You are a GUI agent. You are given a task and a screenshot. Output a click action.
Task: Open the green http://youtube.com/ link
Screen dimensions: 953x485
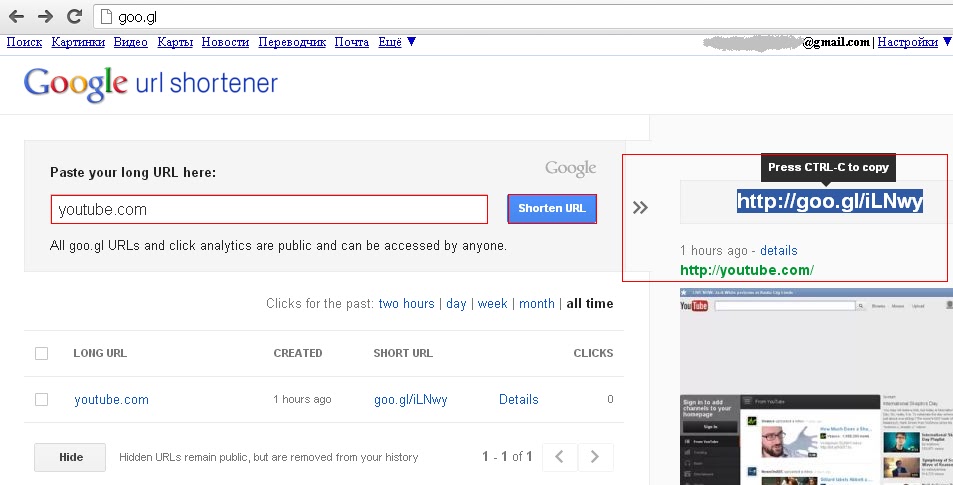[747, 270]
